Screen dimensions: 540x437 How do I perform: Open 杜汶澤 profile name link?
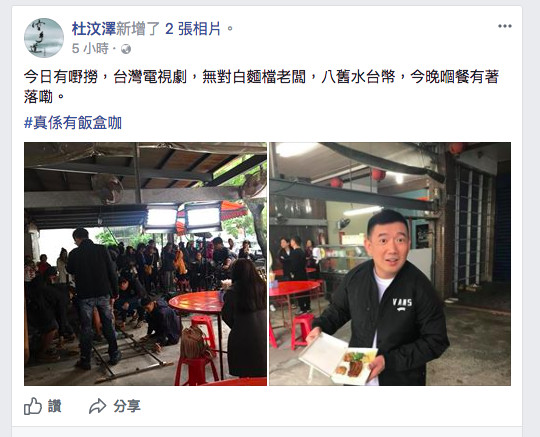coord(94,29)
